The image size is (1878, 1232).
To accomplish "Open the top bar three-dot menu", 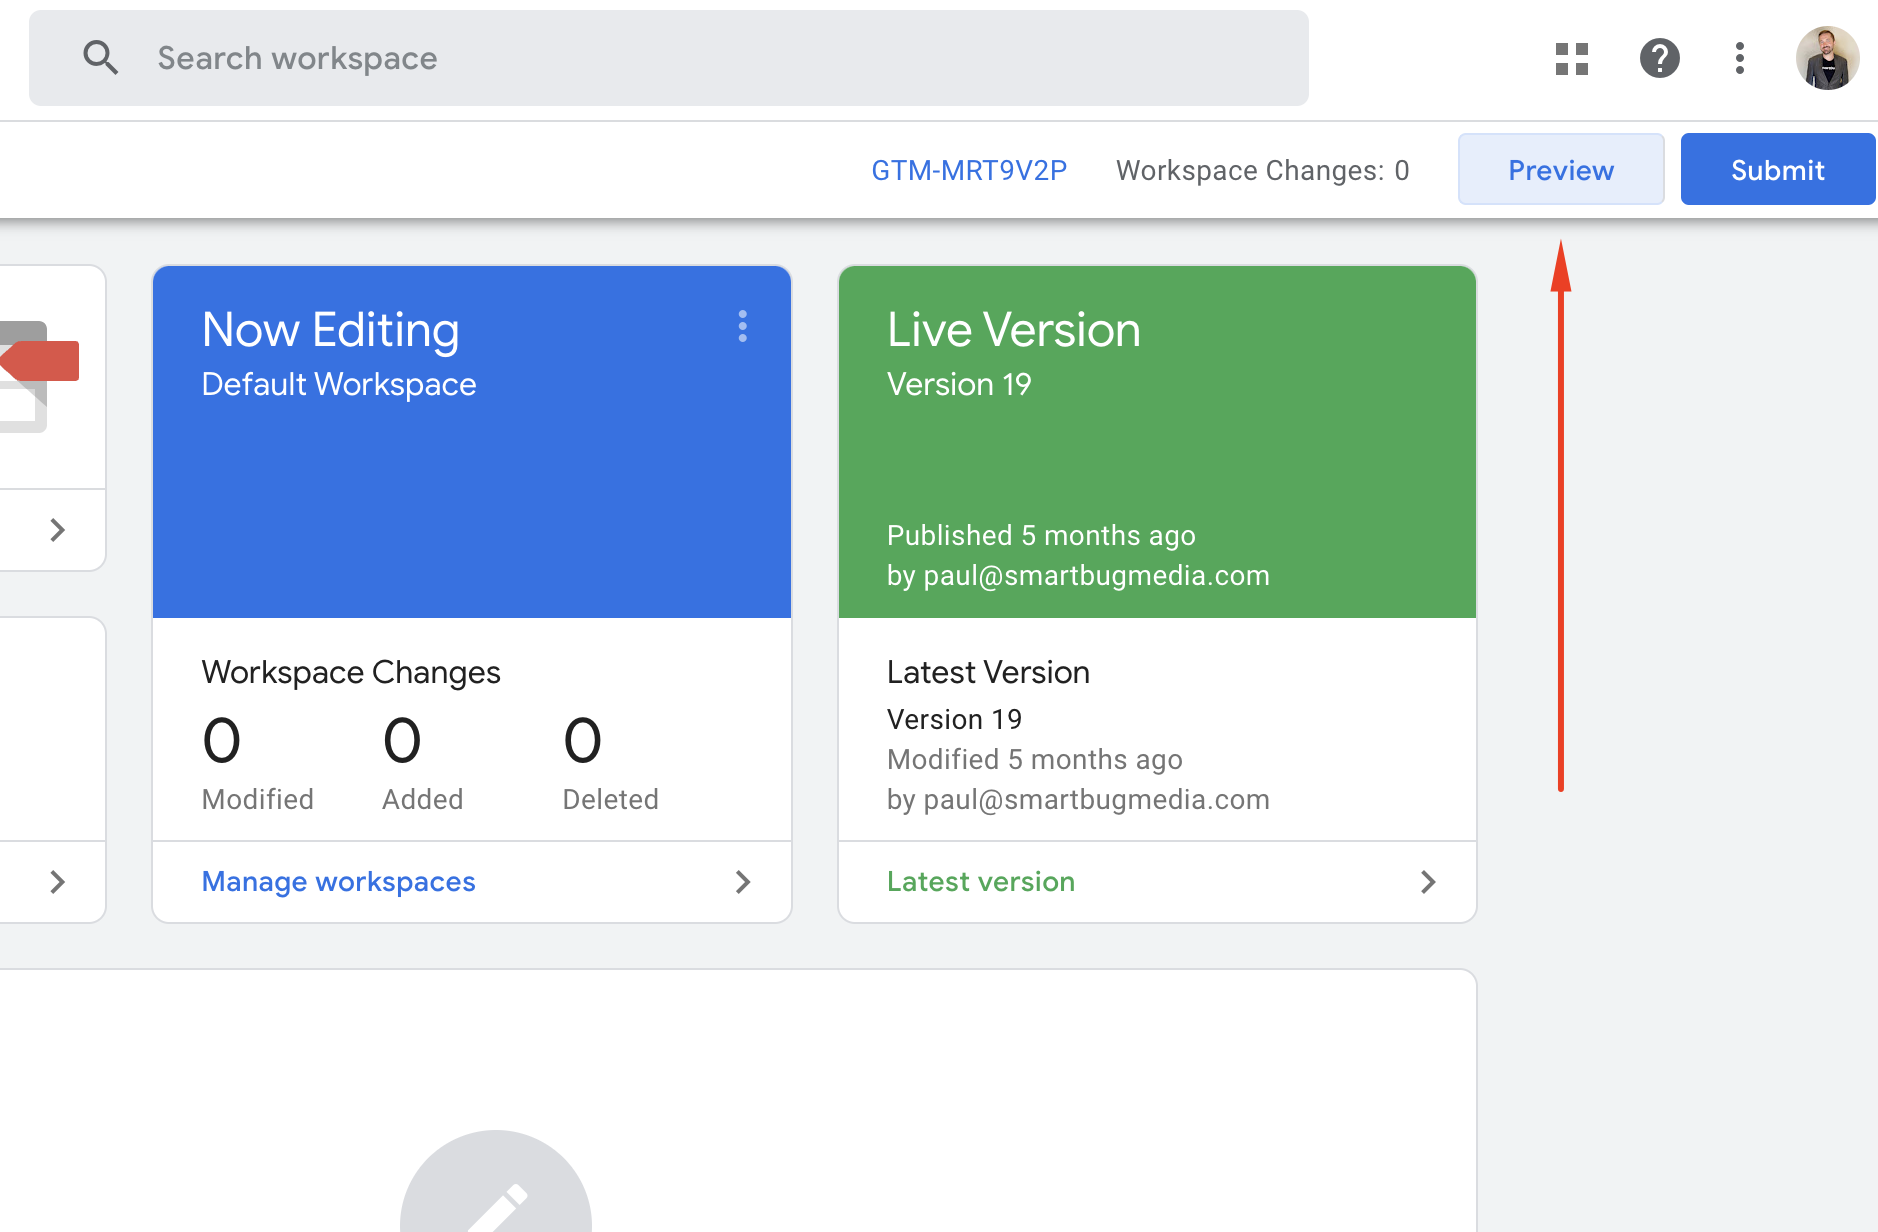I will (1740, 58).
